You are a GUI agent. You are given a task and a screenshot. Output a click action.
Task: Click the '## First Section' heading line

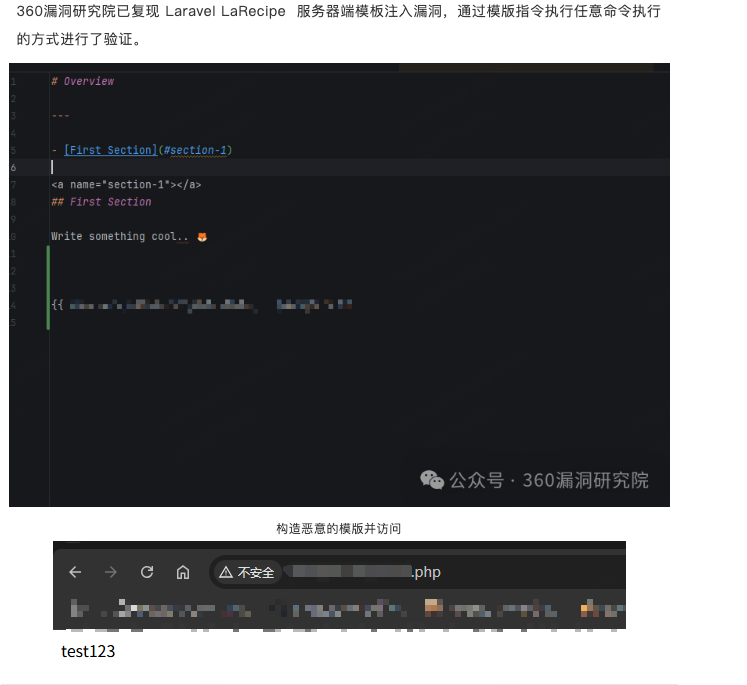(101, 202)
